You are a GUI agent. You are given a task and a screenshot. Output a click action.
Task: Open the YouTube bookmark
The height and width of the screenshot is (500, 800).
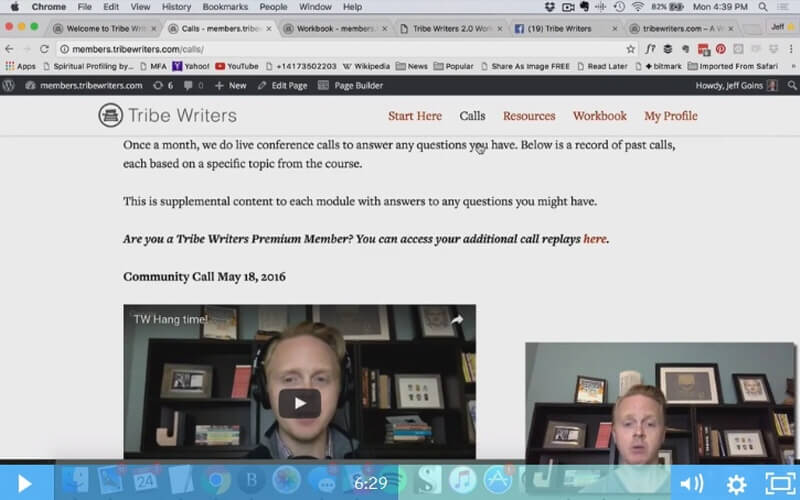pyautogui.click(x=237, y=66)
